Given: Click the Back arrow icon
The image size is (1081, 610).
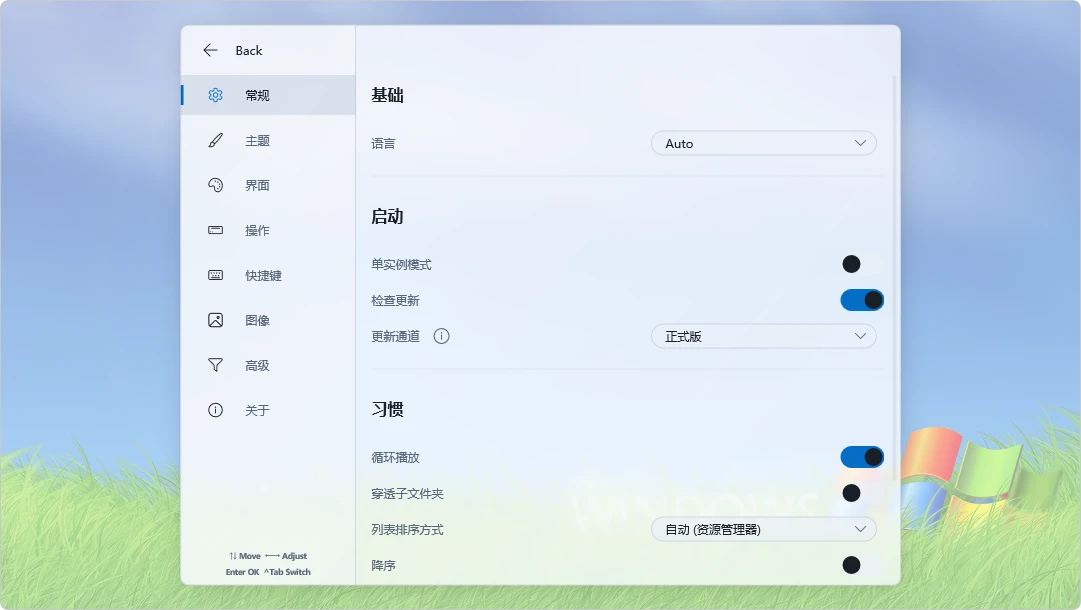Looking at the screenshot, I should 210,50.
